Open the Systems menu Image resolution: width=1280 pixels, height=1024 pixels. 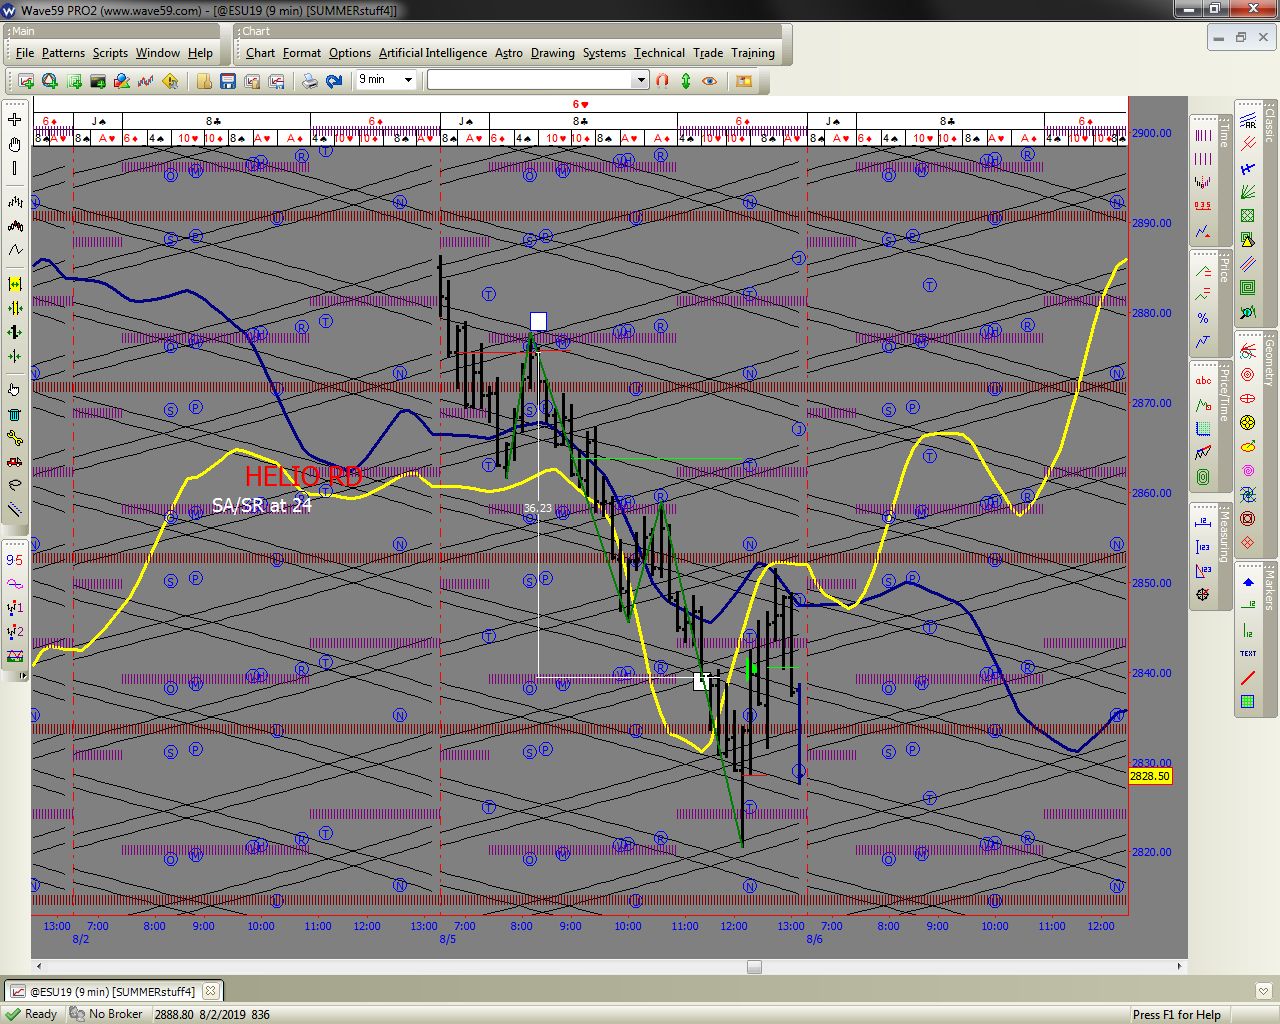[604, 53]
